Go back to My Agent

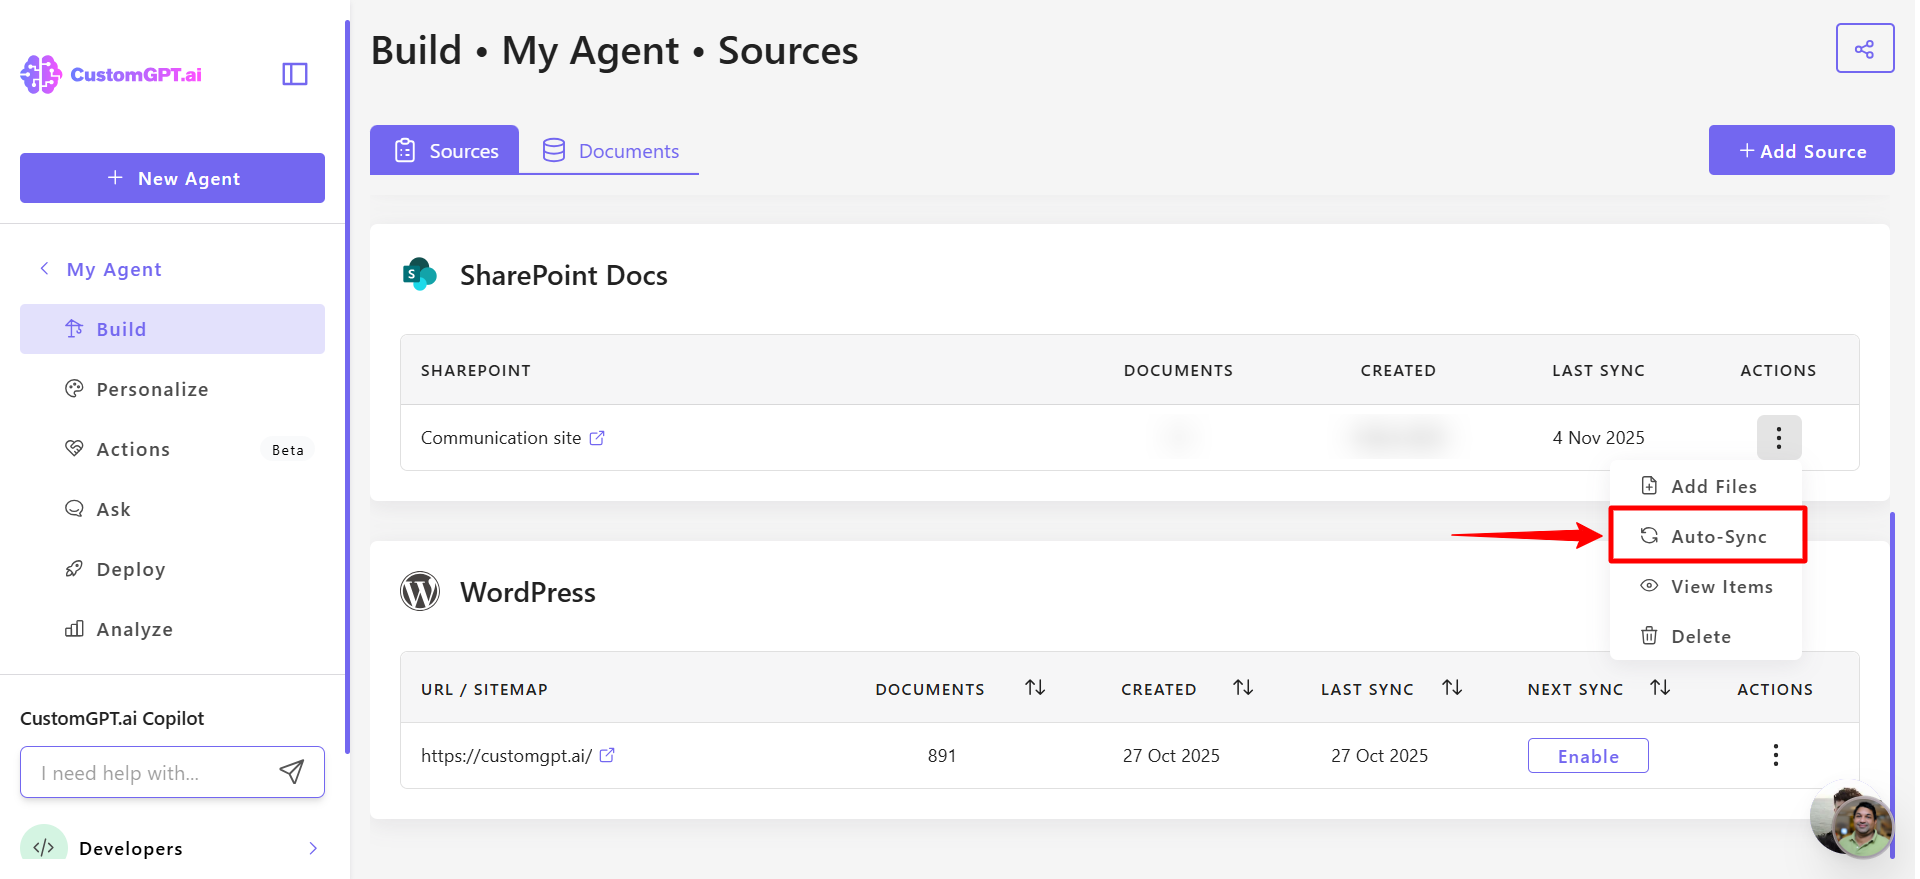(100, 269)
